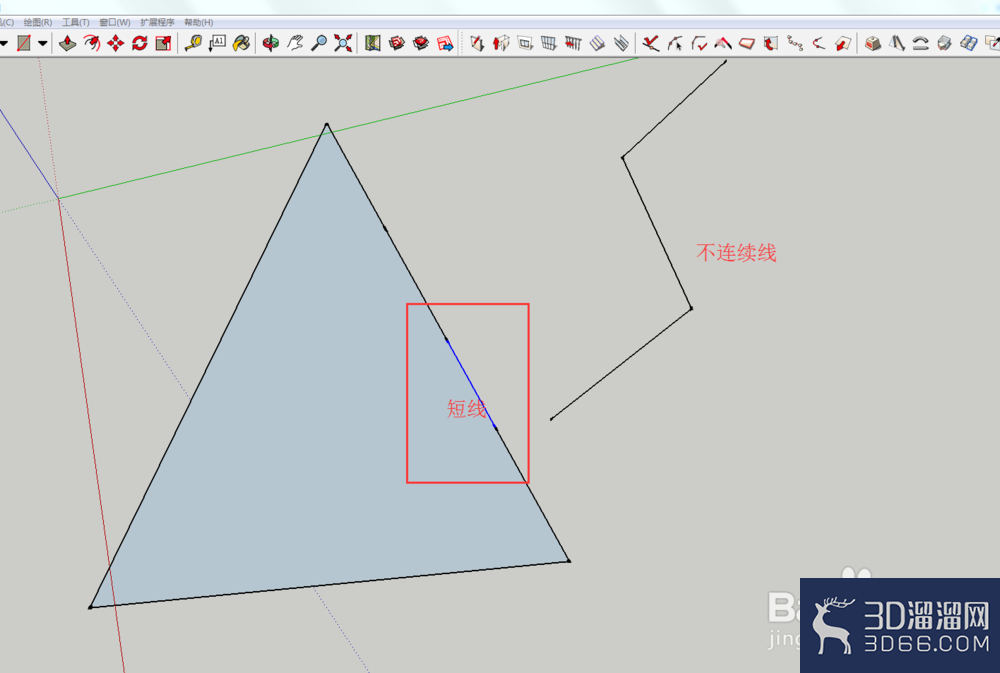Select the black zigzag polyline
This screenshot has width=1000, height=673.
[657, 233]
